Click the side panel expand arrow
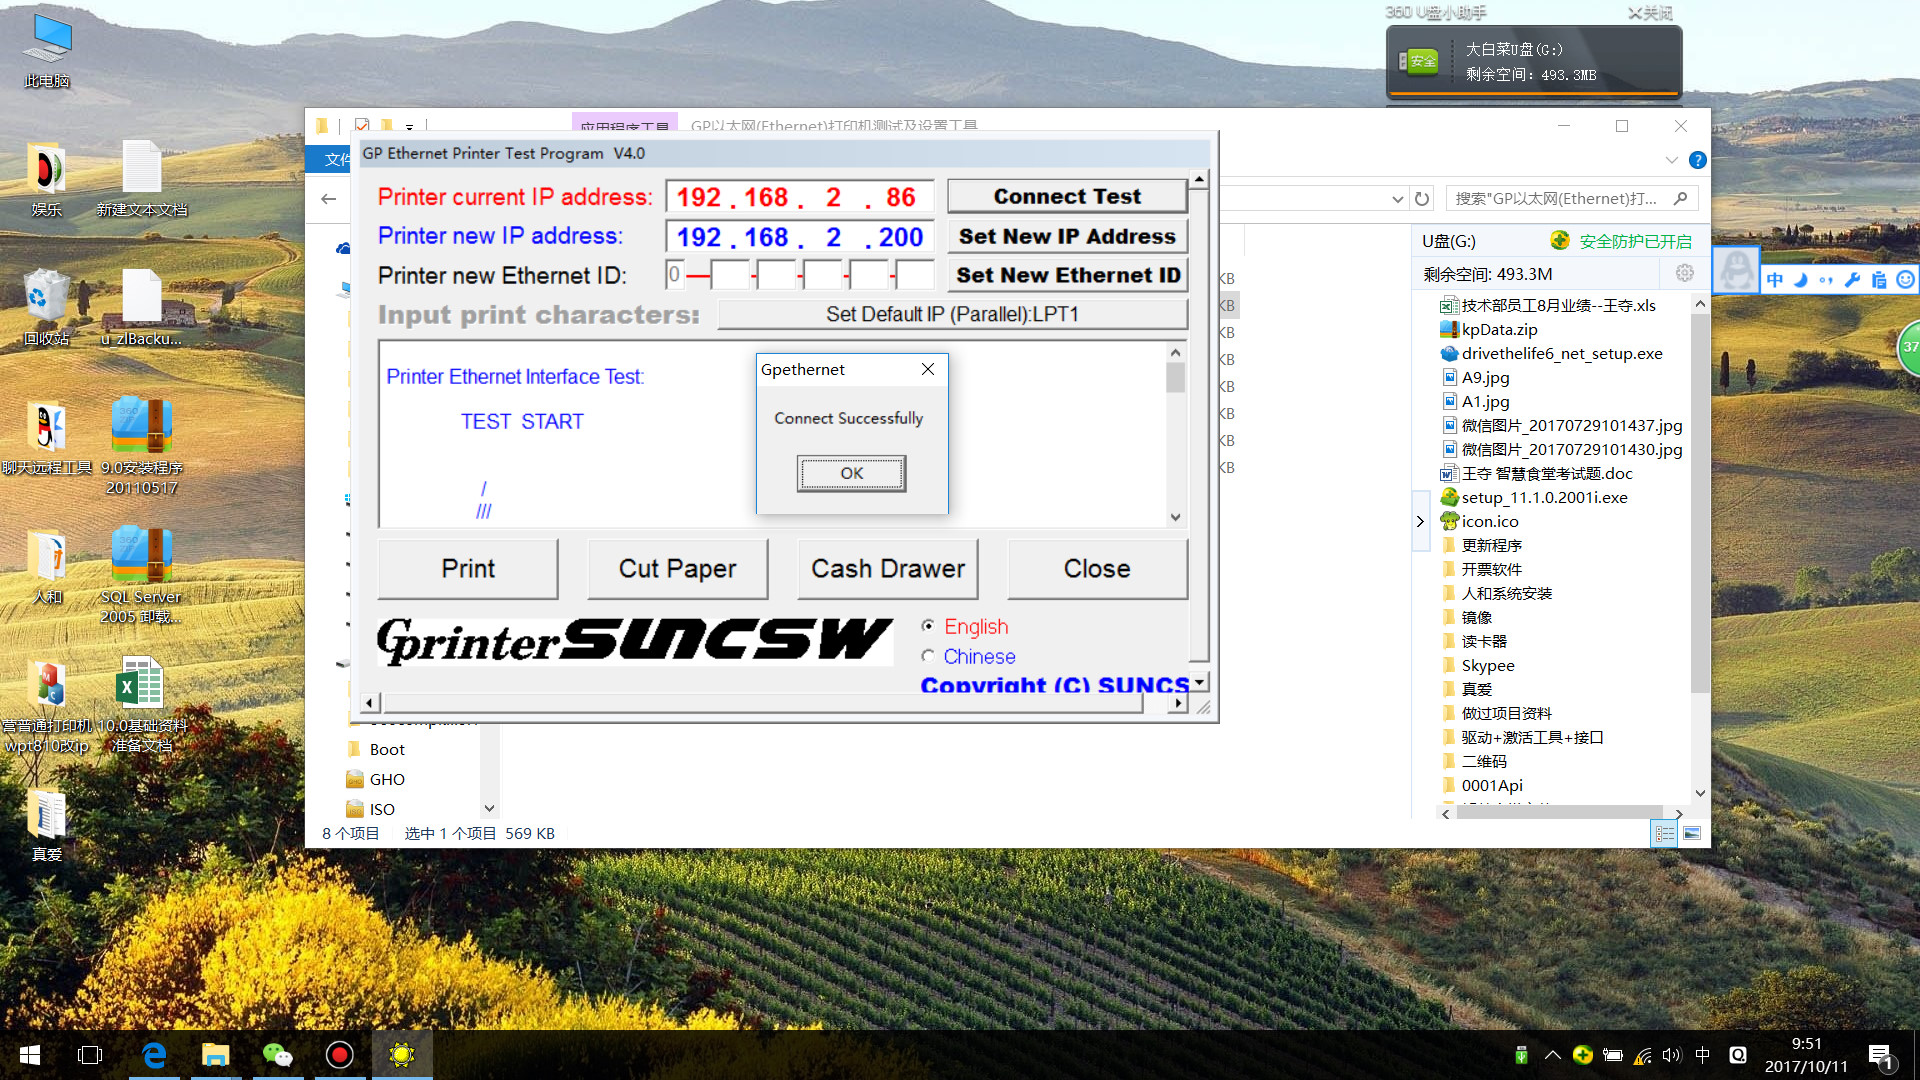The height and width of the screenshot is (1080, 1920). coord(1420,521)
